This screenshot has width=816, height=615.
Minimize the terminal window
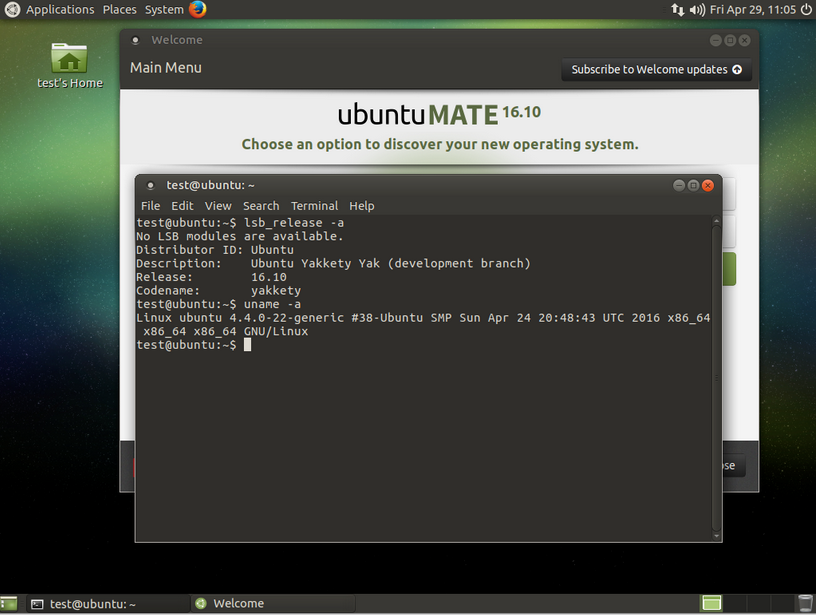click(679, 185)
